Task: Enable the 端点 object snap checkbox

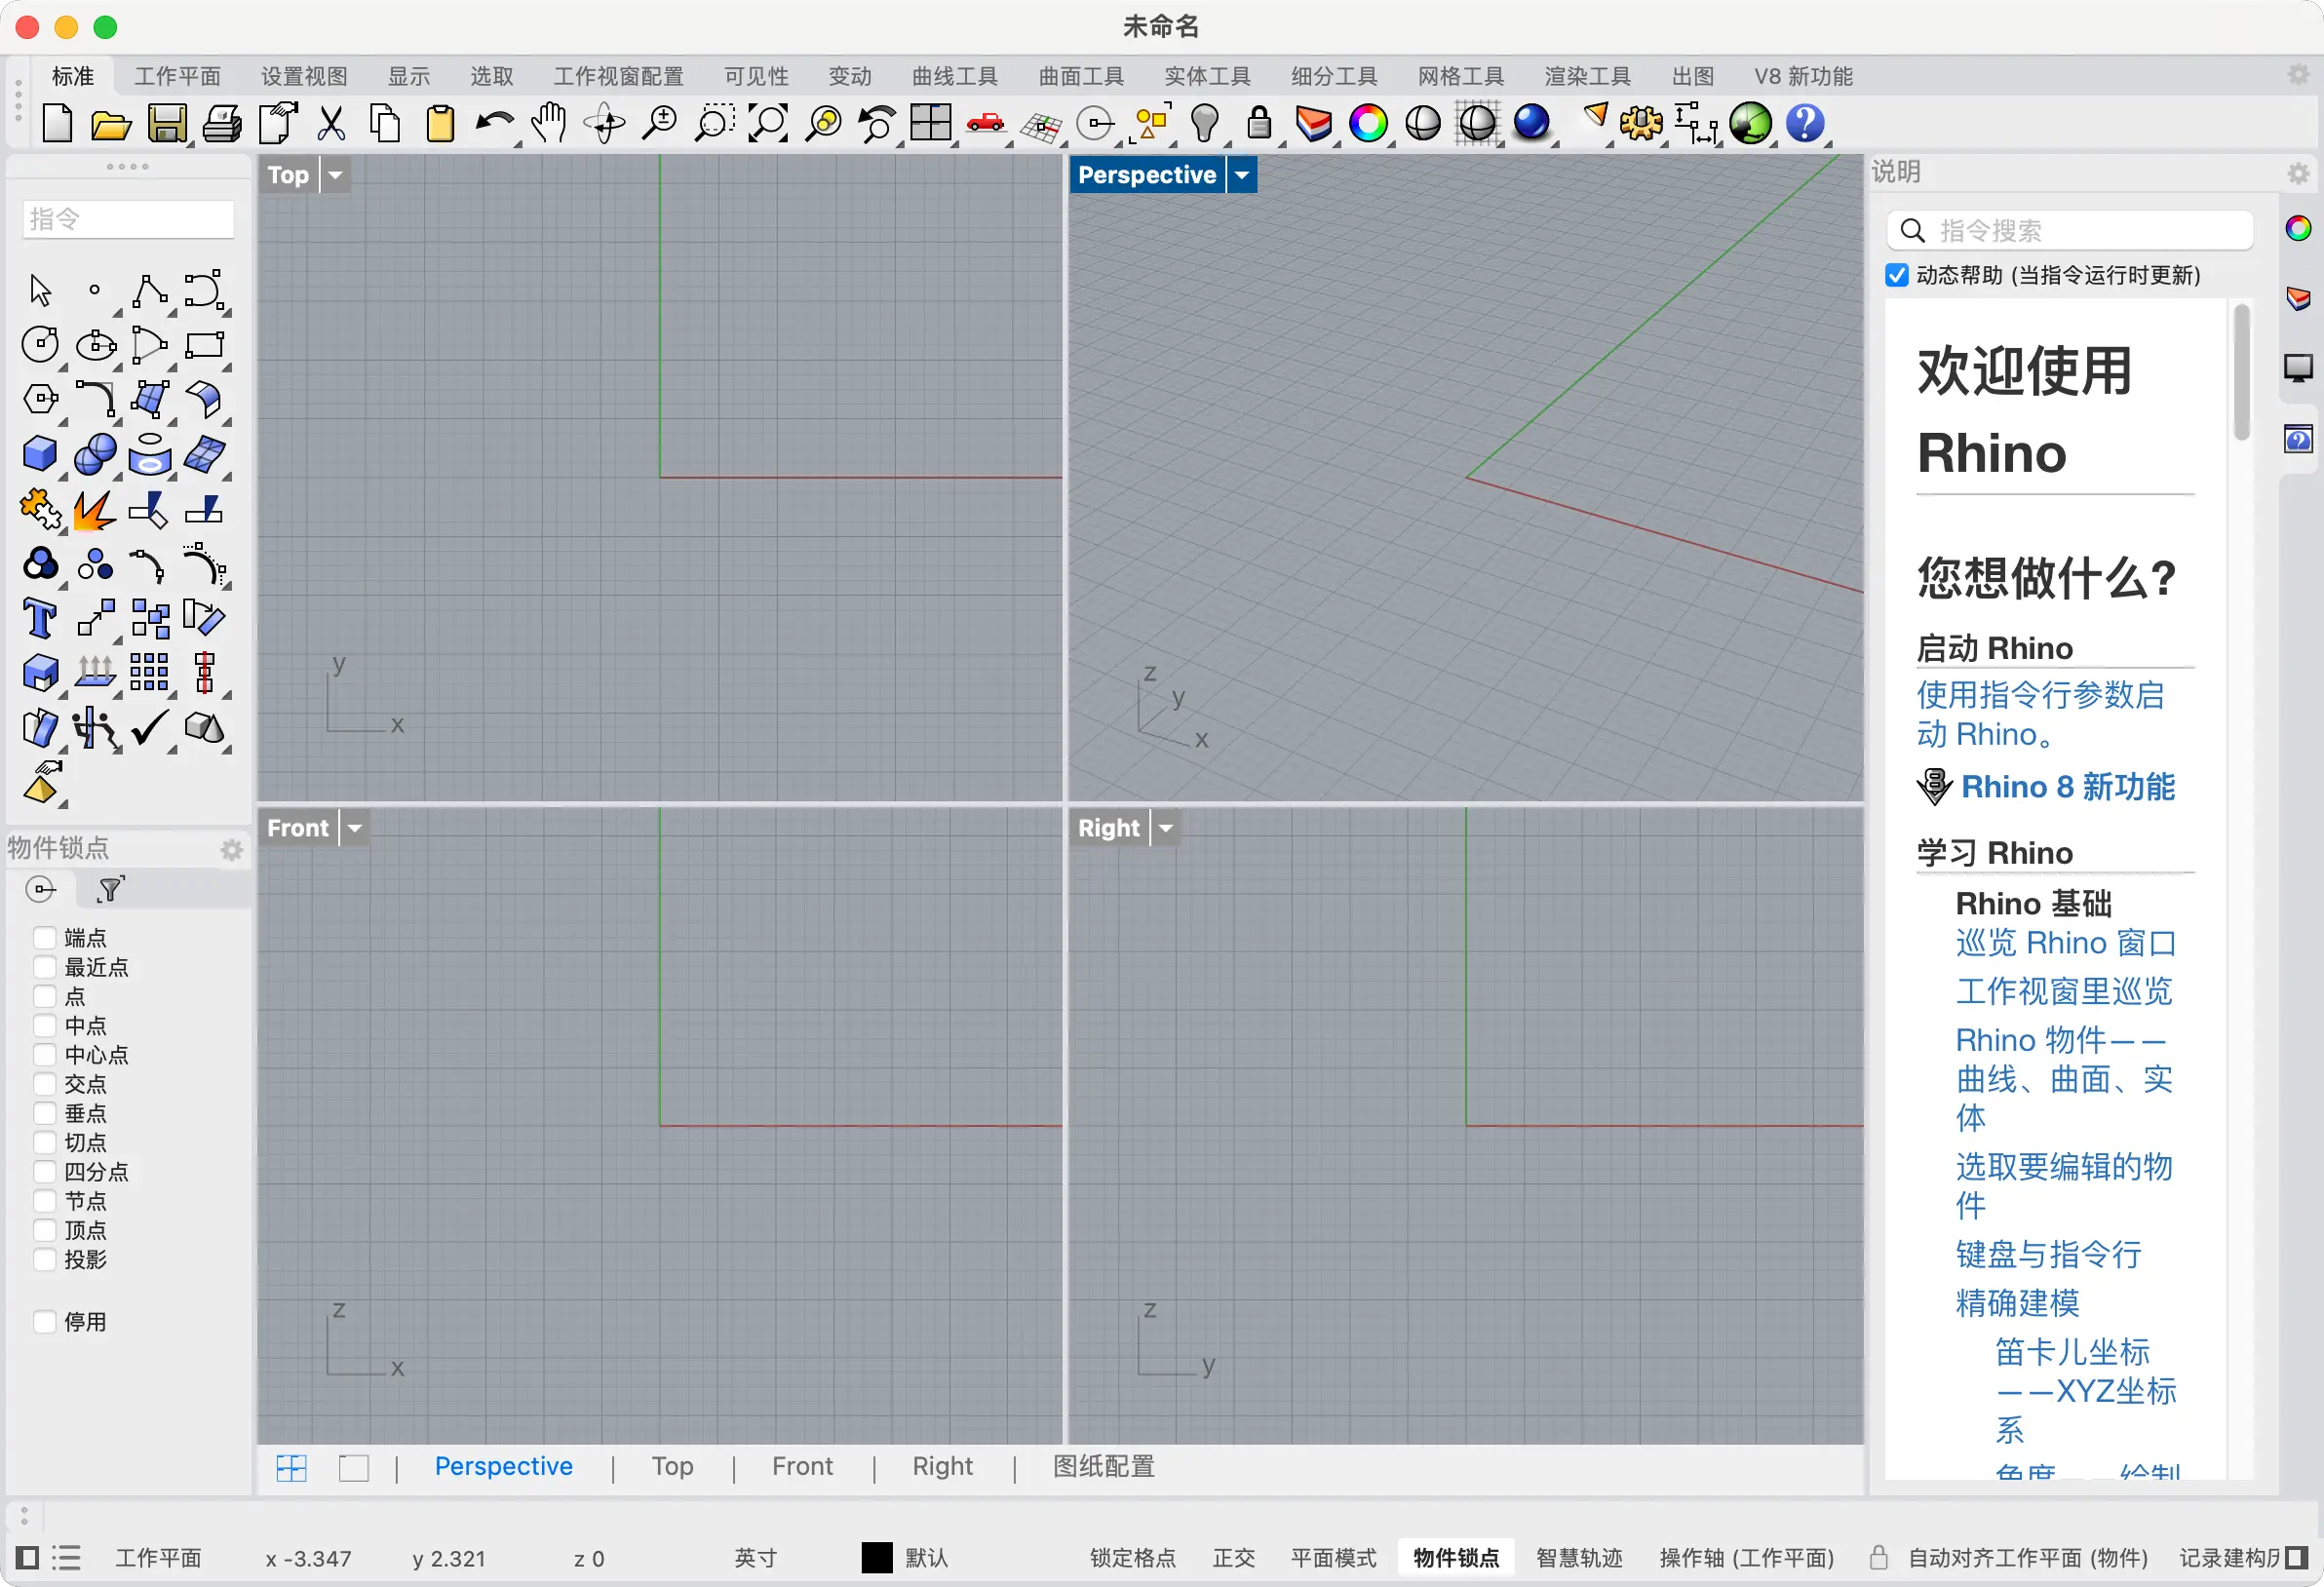Action: [x=44, y=938]
